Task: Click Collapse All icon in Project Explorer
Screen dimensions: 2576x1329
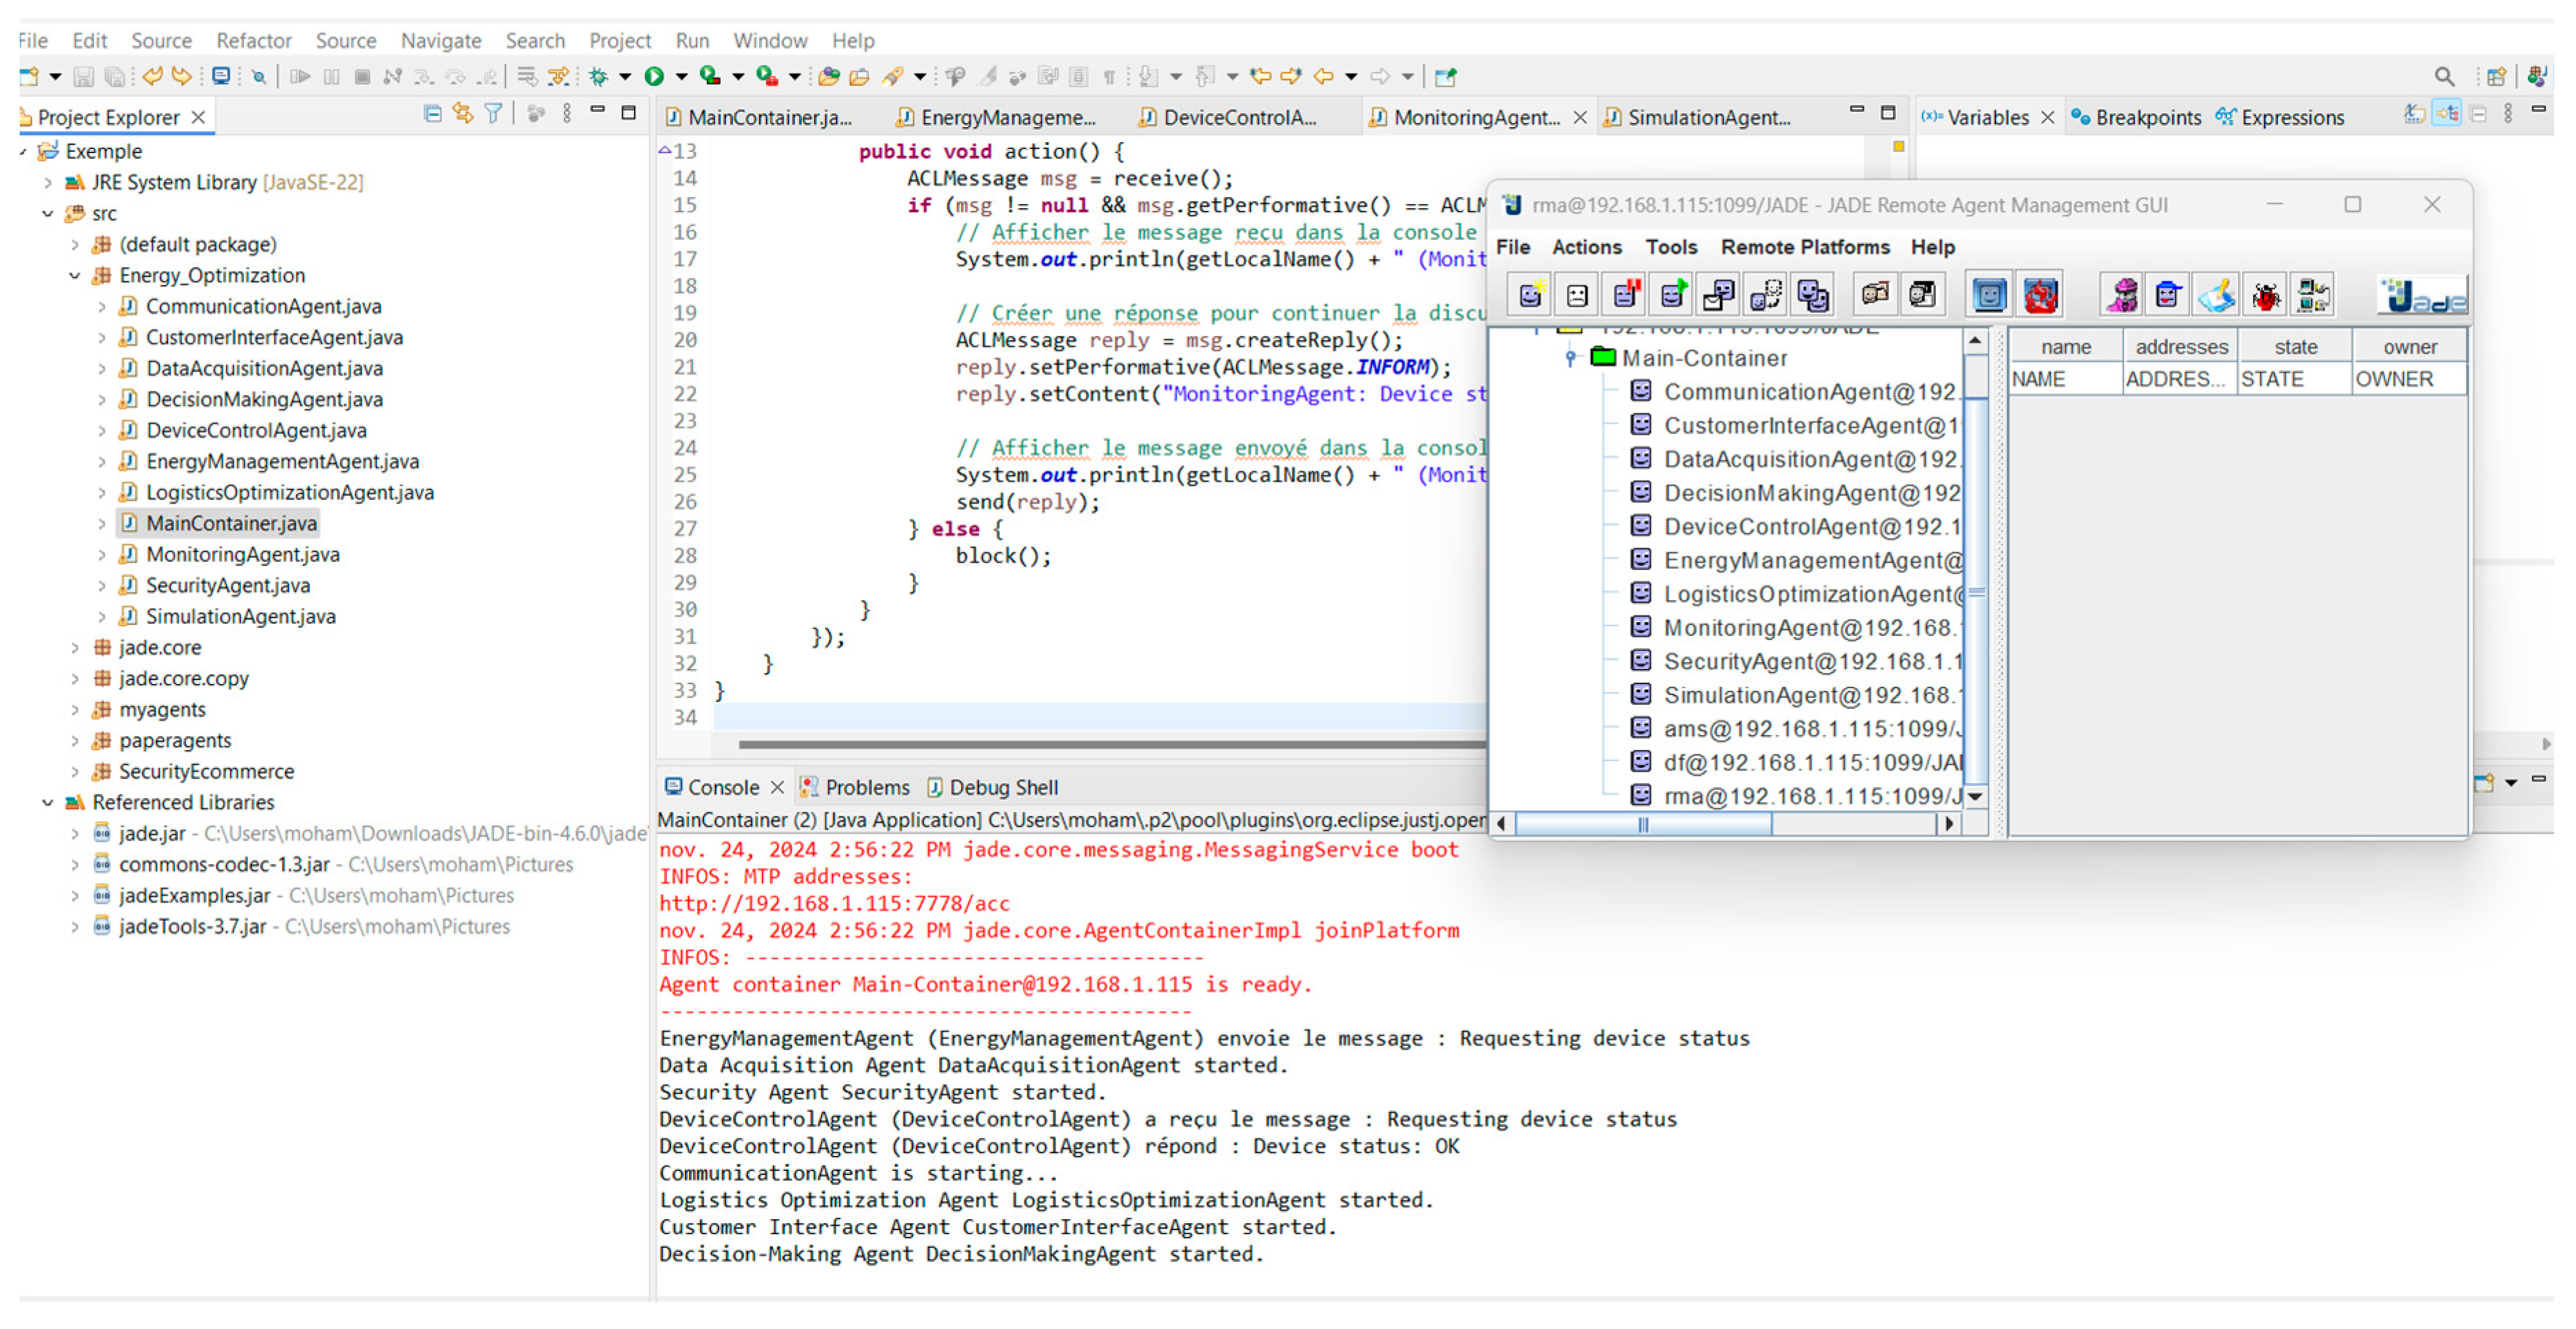Action: (432, 115)
